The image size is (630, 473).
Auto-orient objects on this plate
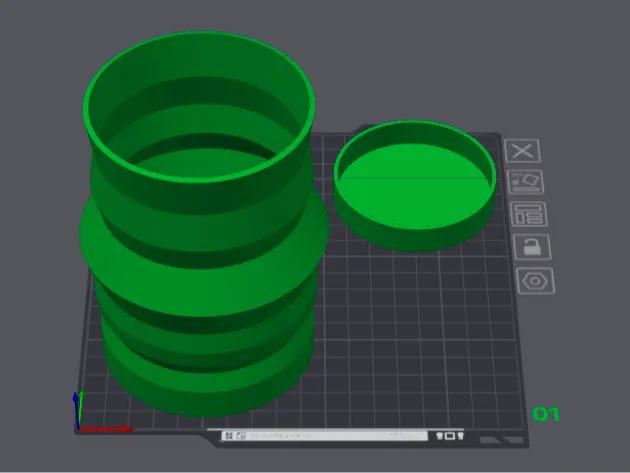526,182
